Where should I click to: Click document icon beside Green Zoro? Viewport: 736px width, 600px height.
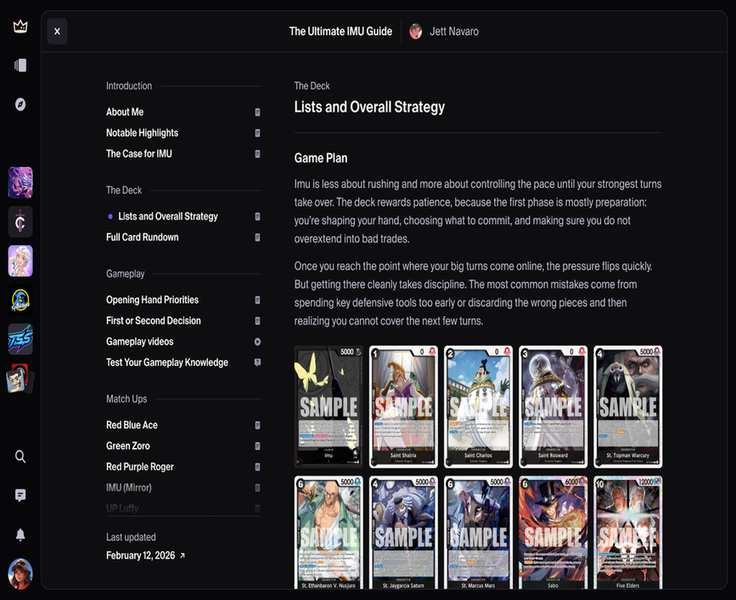click(257, 446)
